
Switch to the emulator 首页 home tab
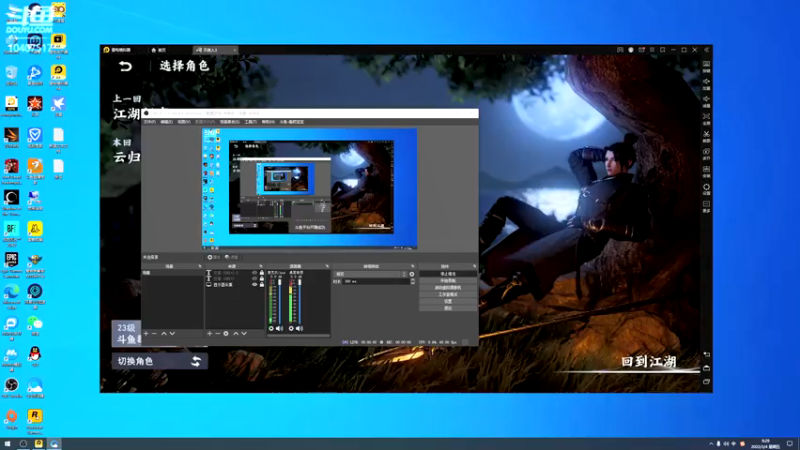click(x=159, y=50)
